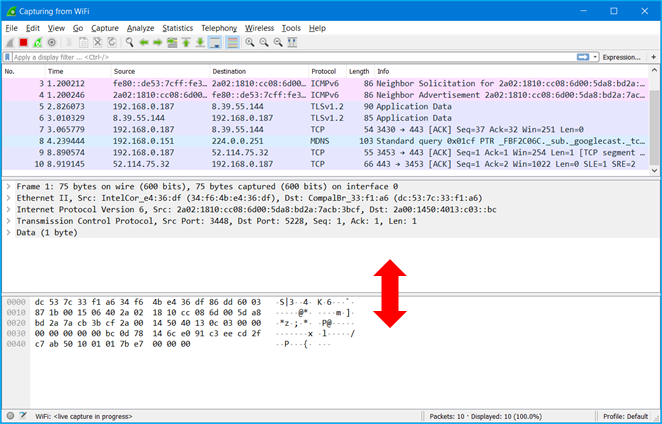662x424 pixels.
Task: Restart the current capture
Action: click(38, 42)
